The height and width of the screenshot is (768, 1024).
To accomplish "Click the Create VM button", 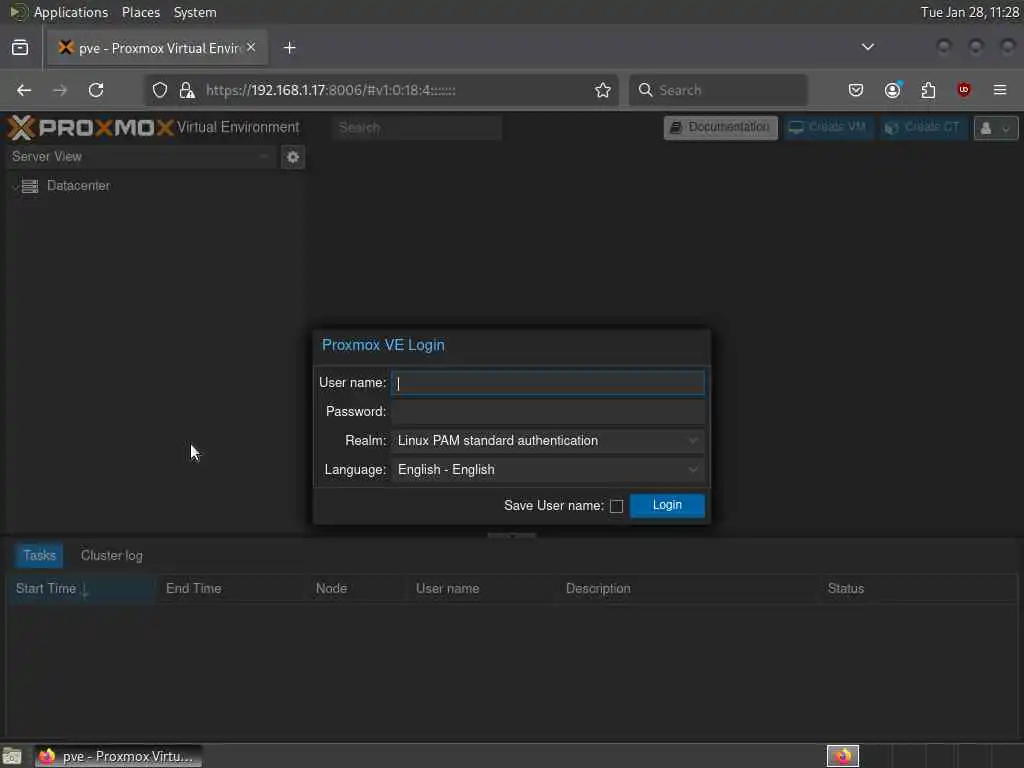I will coord(828,127).
